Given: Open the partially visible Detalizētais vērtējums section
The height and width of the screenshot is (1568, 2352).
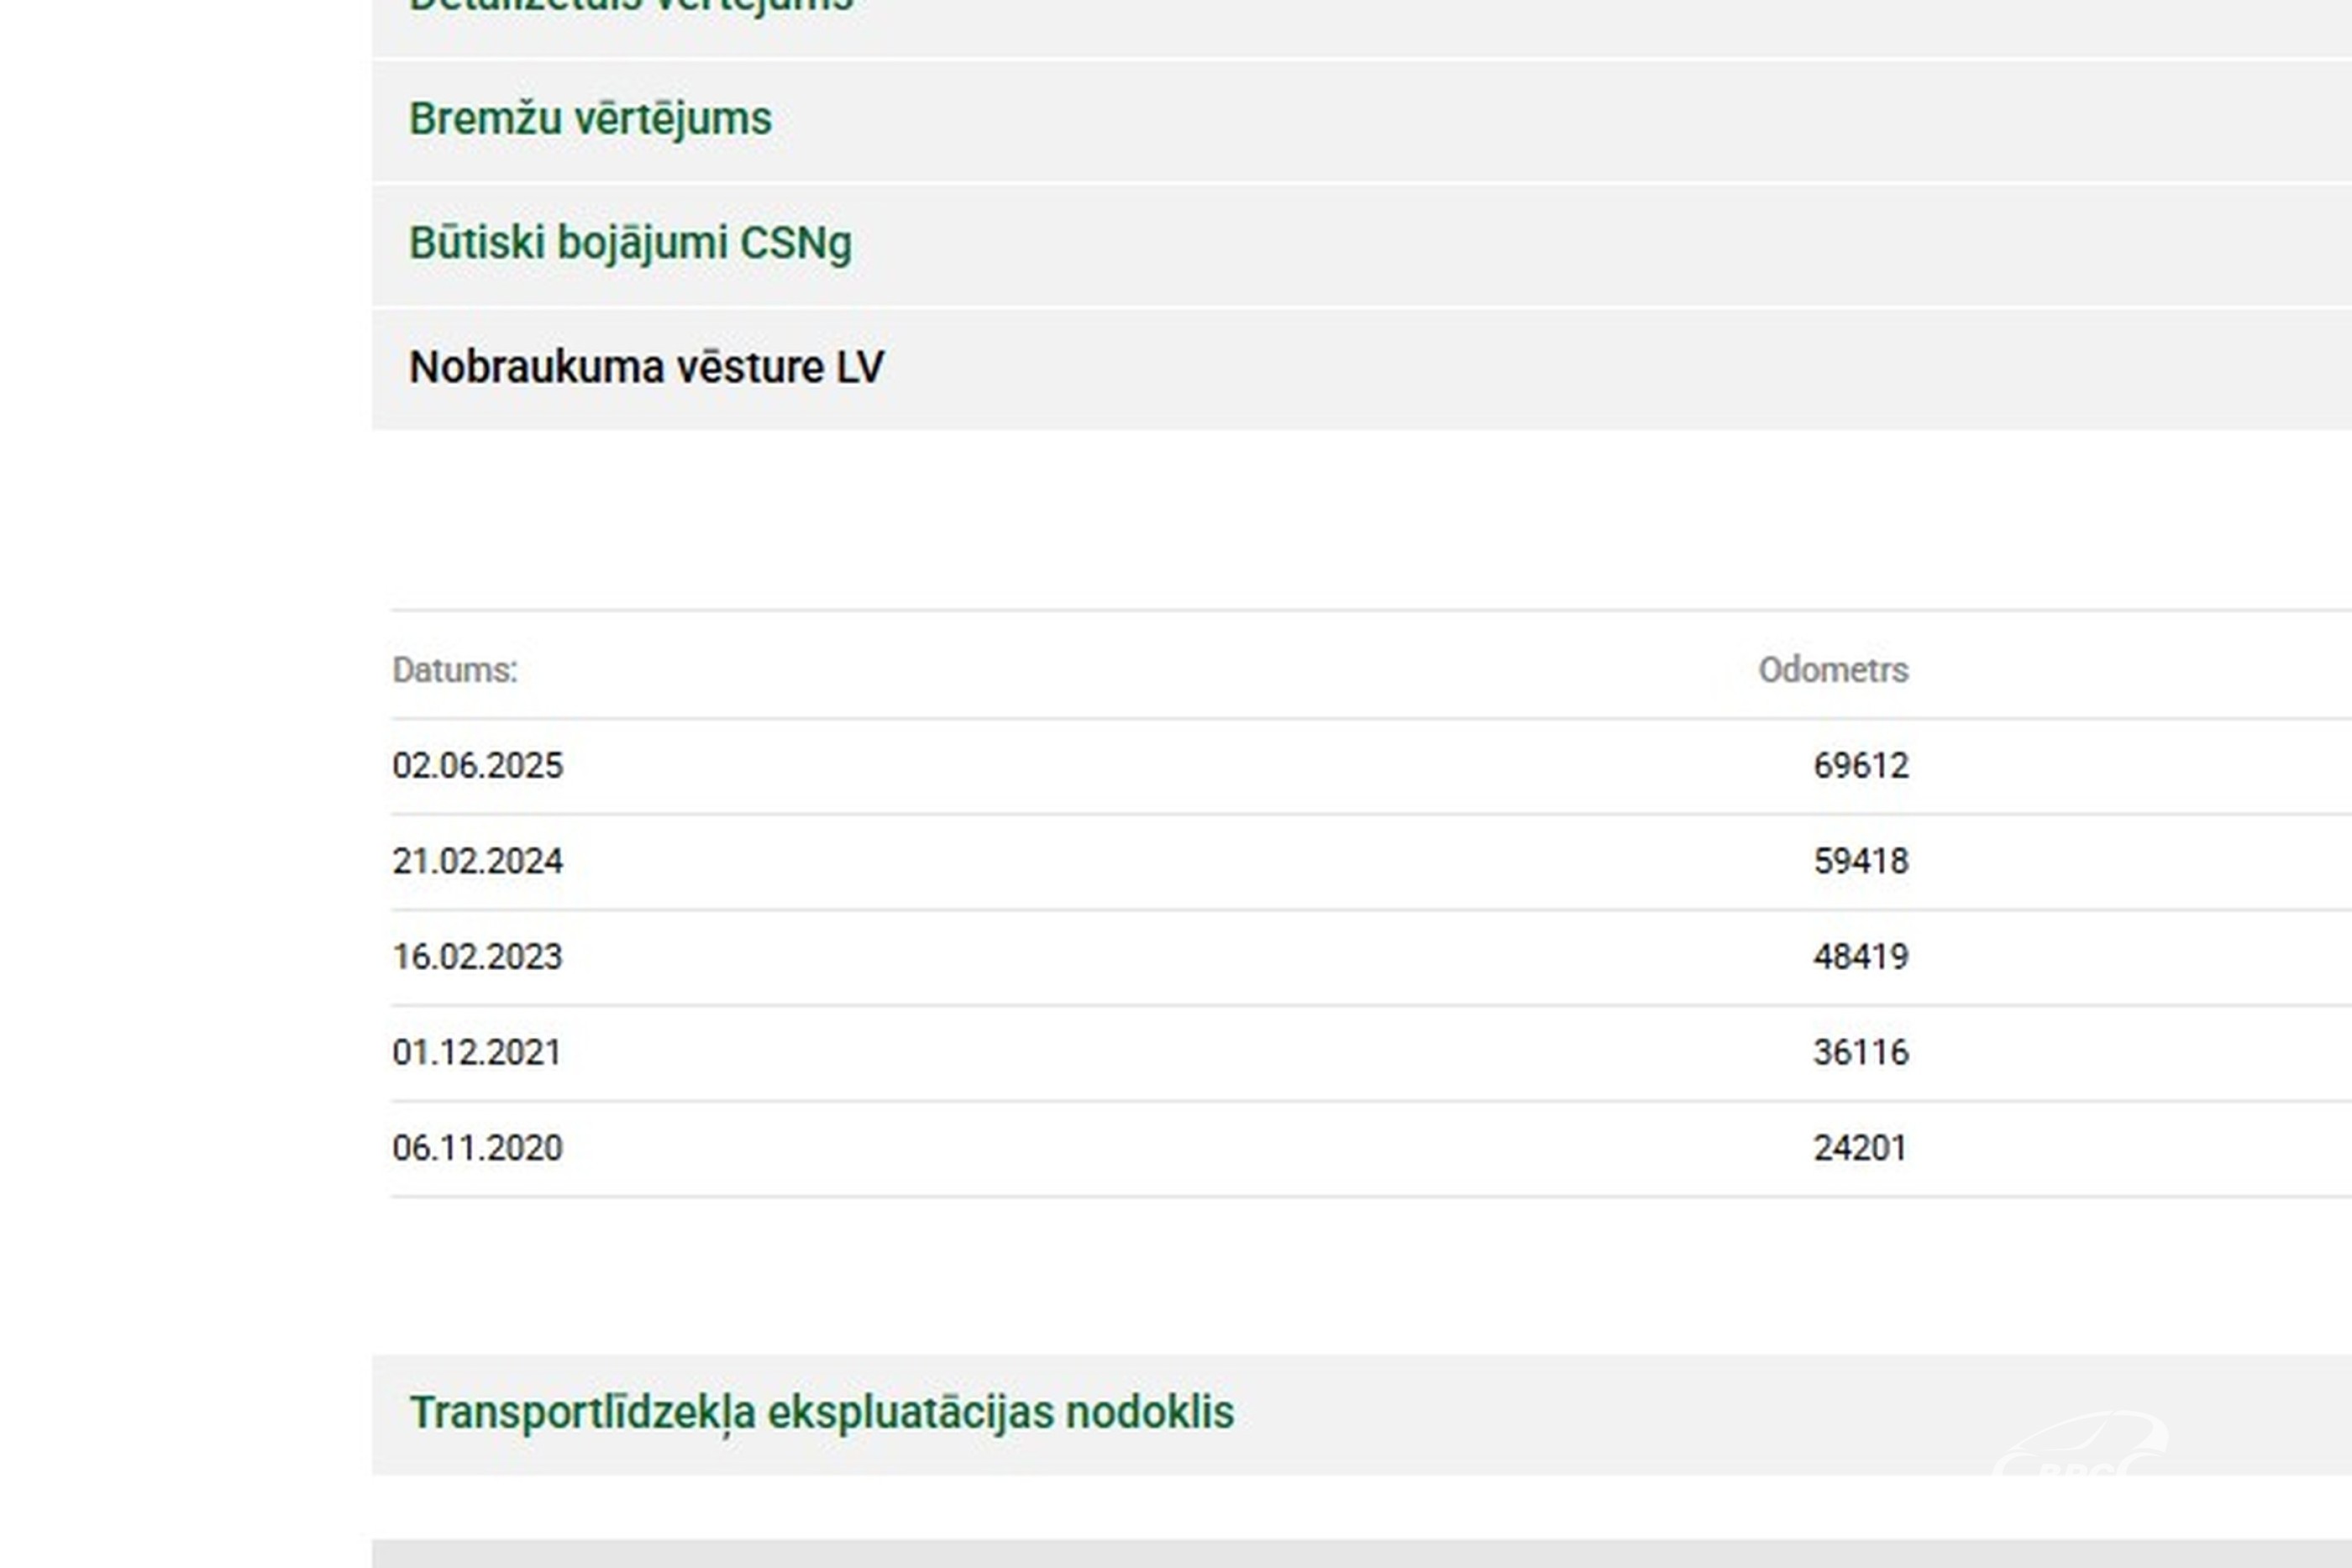Looking at the screenshot, I should point(630,8).
